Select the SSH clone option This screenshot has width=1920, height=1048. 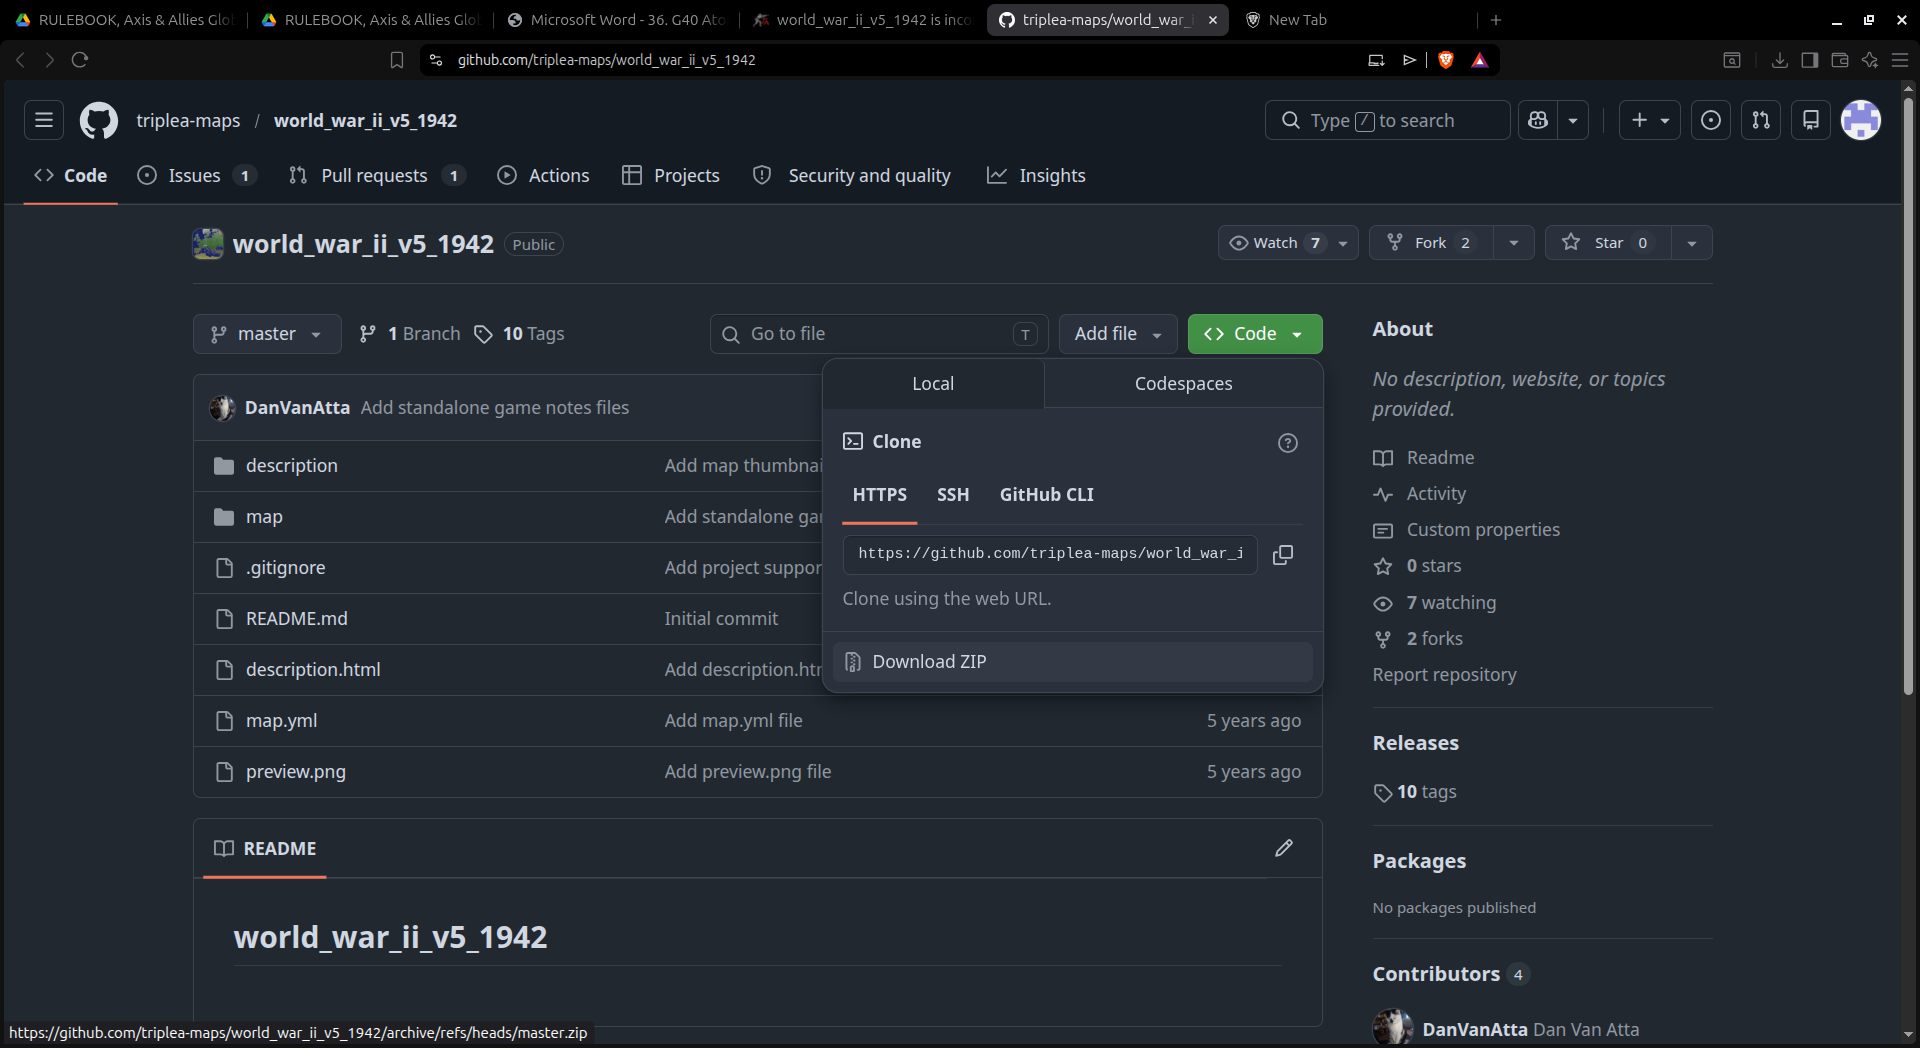953,495
